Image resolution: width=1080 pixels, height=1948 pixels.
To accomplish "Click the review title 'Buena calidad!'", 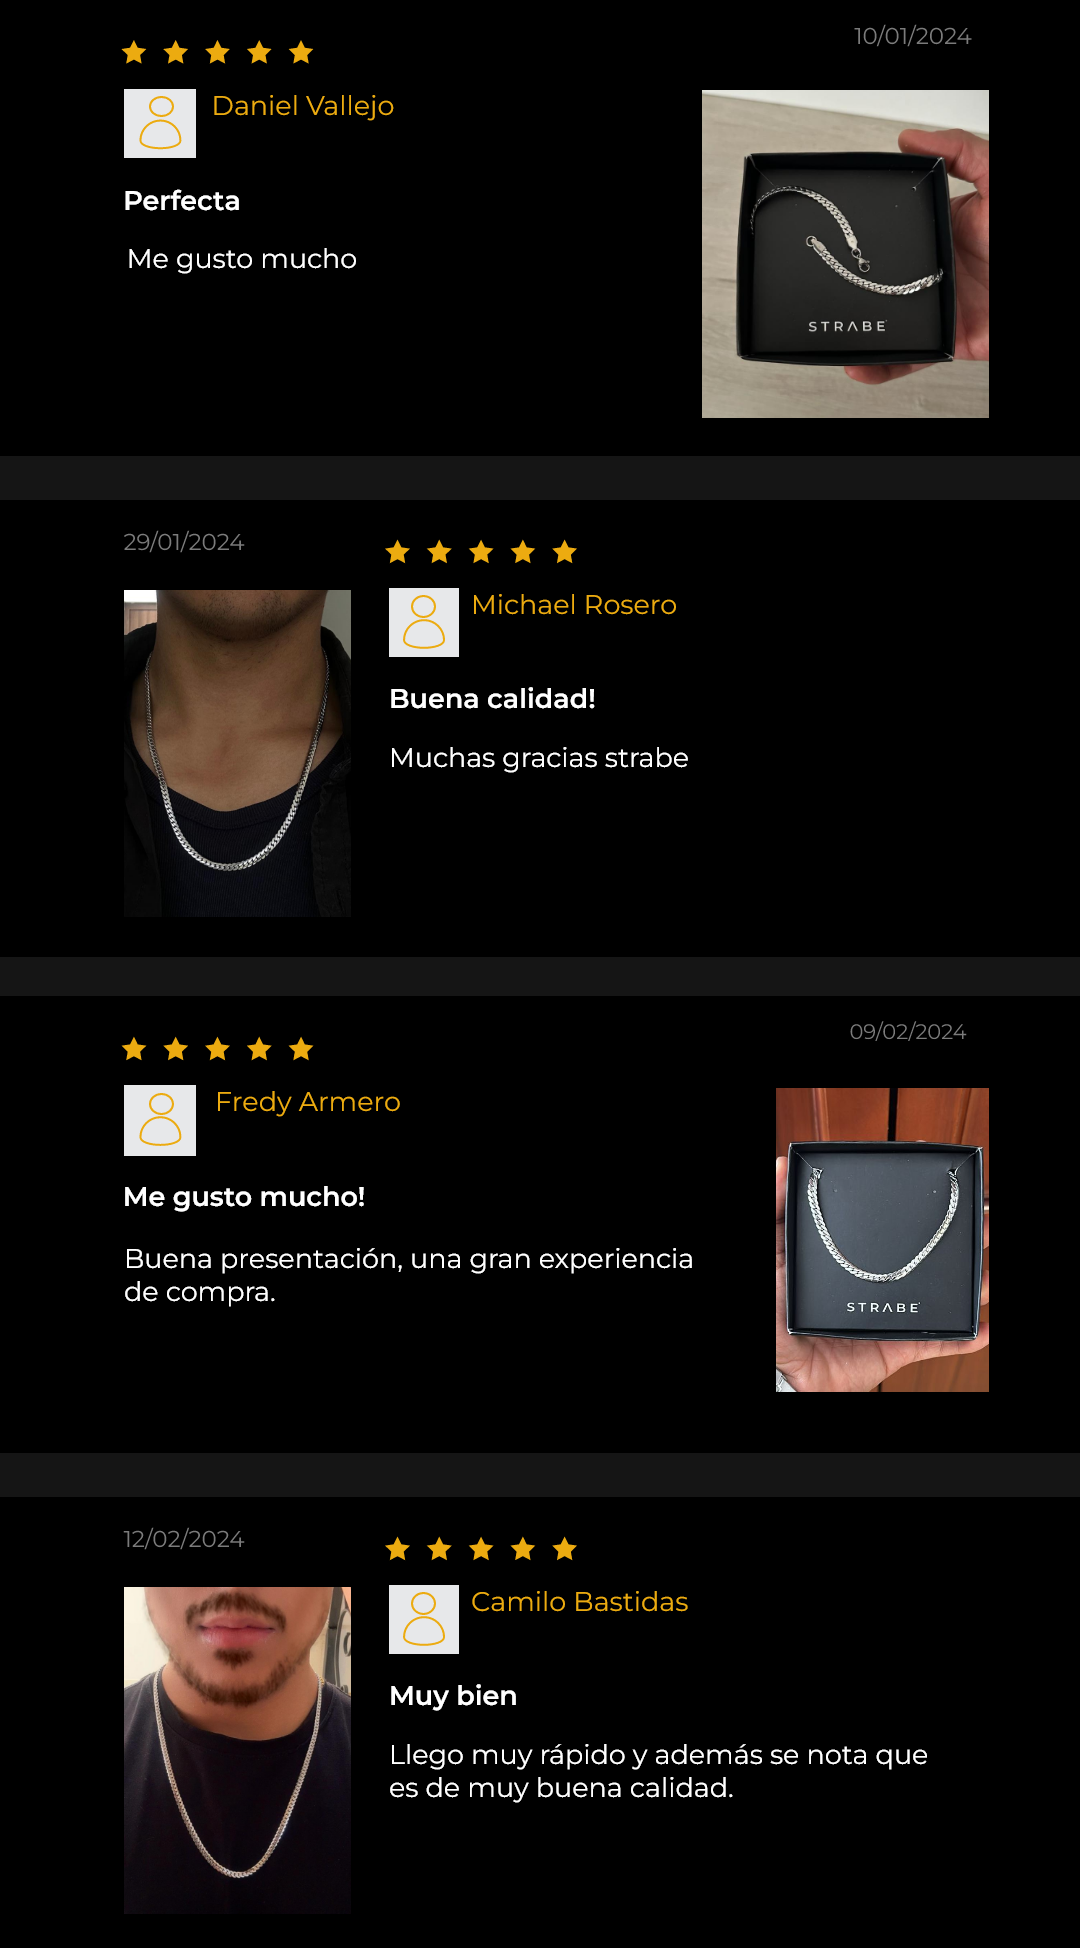I will [x=492, y=699].
